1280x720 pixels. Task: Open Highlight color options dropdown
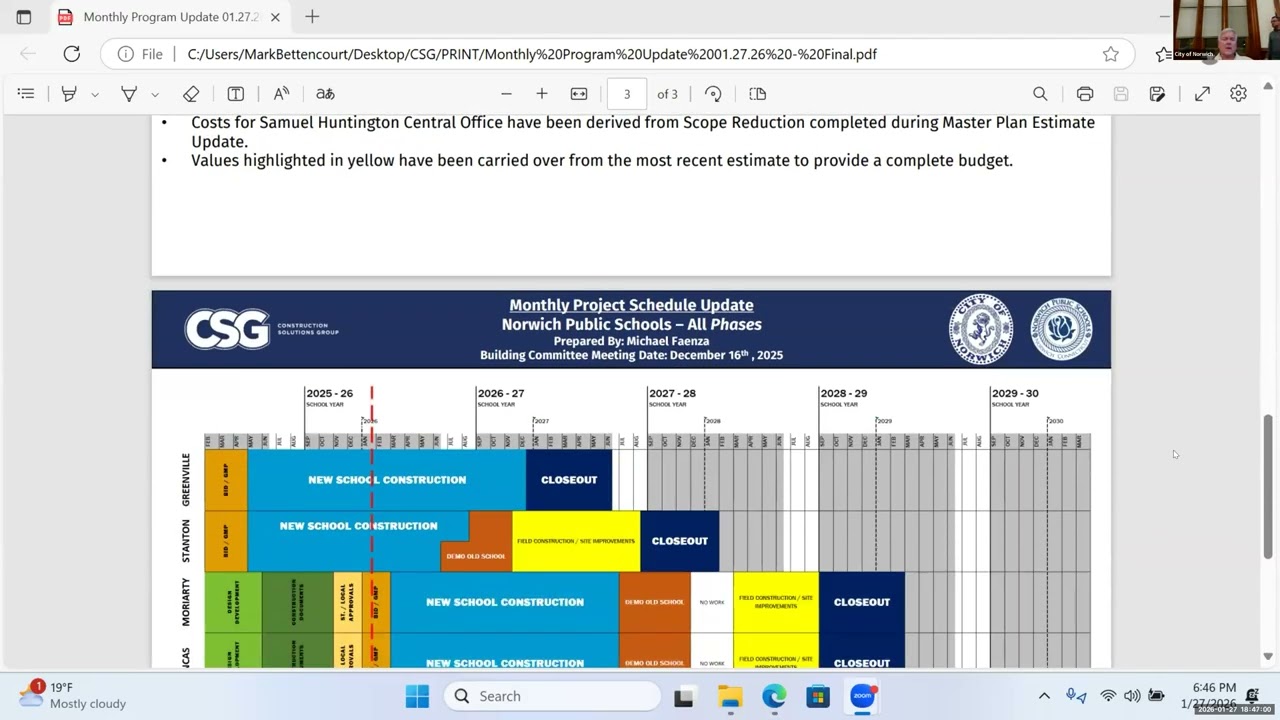click(95, 94)
